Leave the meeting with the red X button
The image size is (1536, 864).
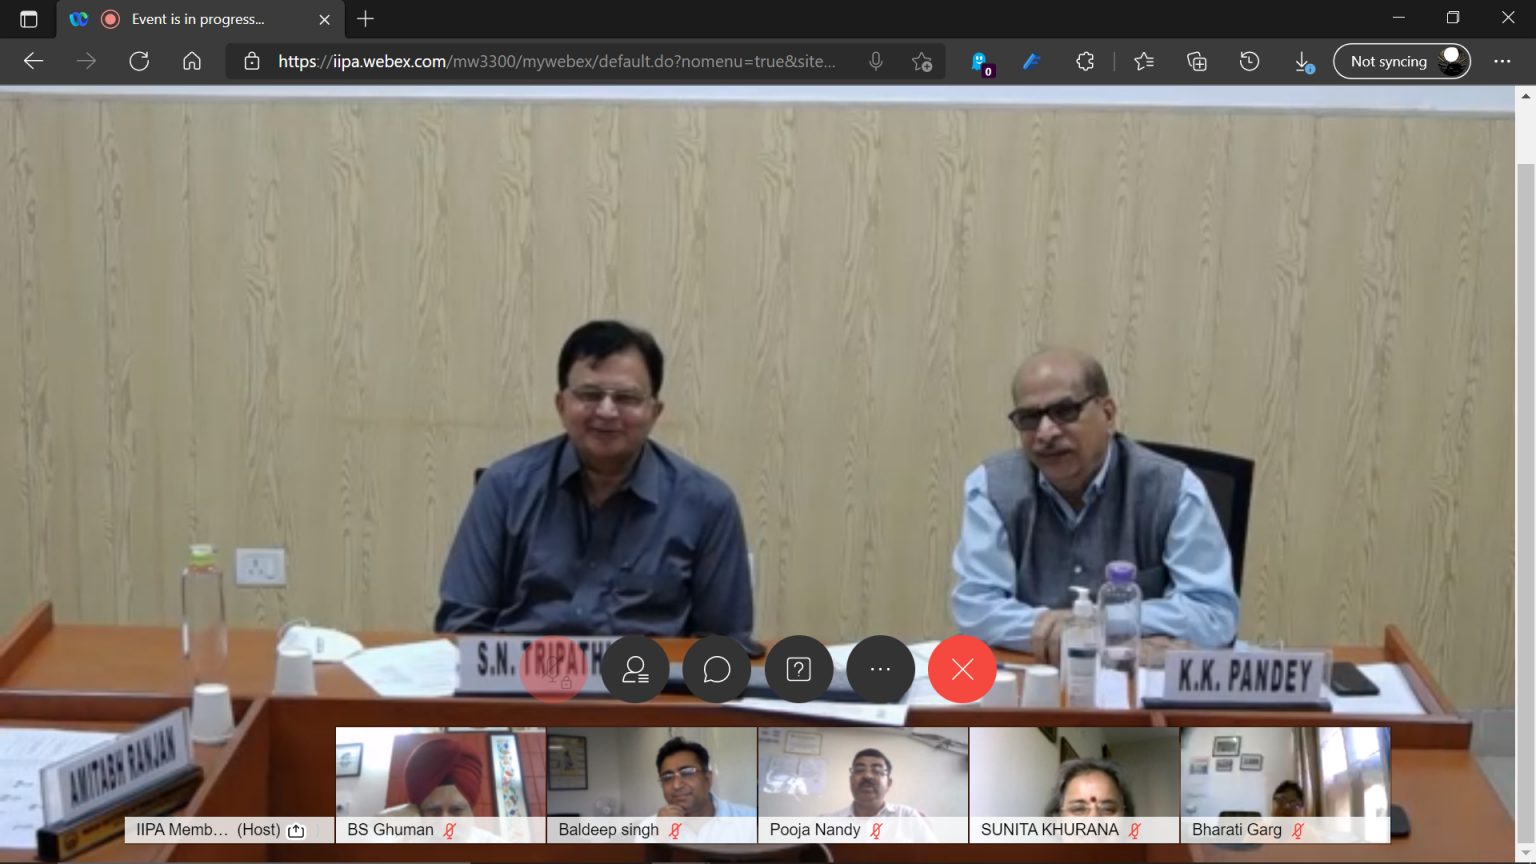pos(961,669)
